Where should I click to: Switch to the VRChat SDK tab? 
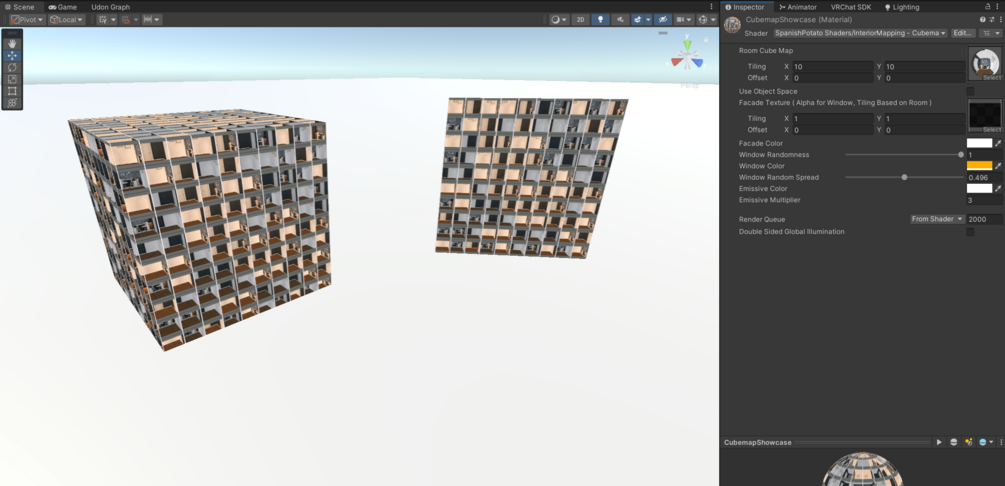click(851, 7)
